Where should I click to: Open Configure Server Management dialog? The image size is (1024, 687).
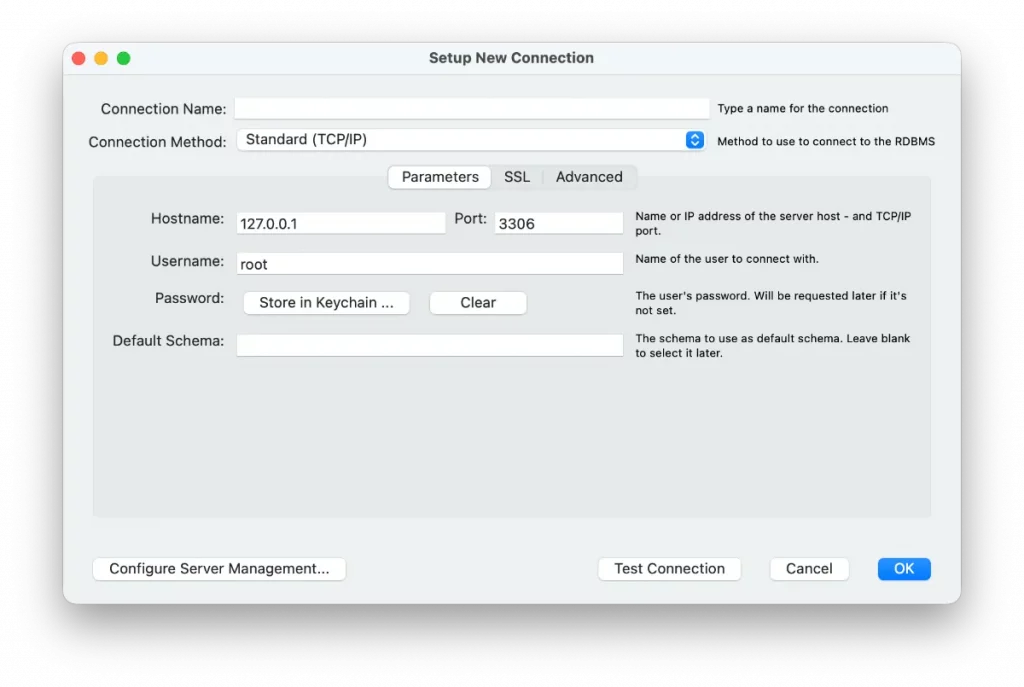pos(219,568)
